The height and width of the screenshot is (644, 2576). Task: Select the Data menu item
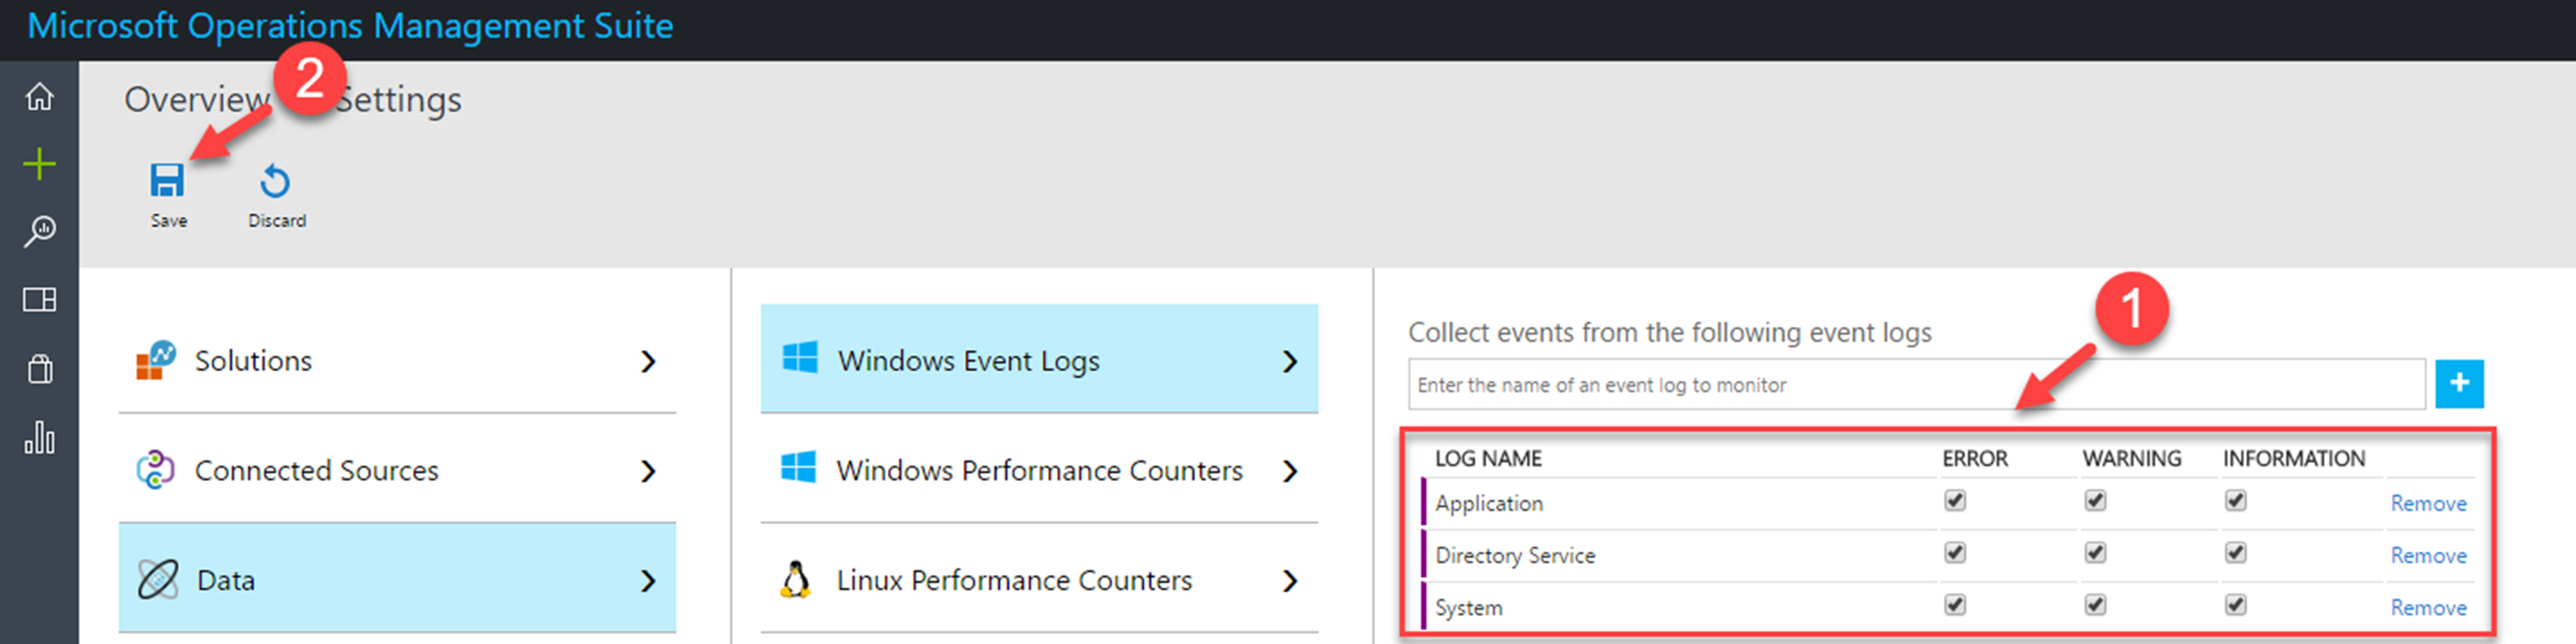[x=397, y=579]
